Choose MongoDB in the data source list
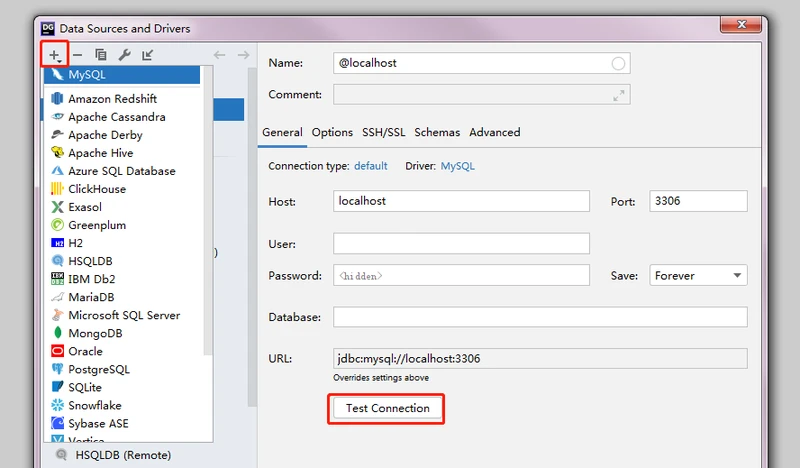 point(95,333)
